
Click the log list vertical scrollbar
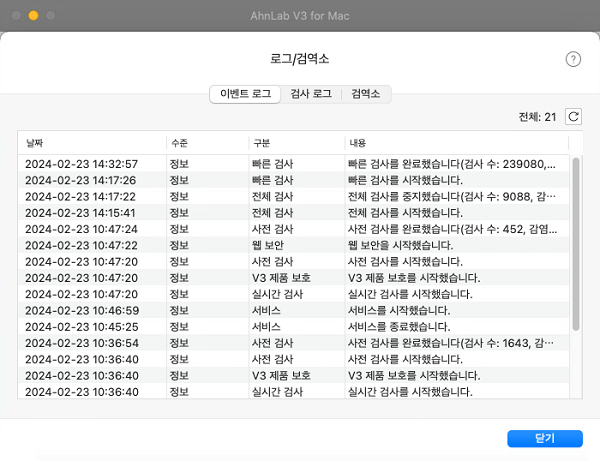(x=576, y=244)
